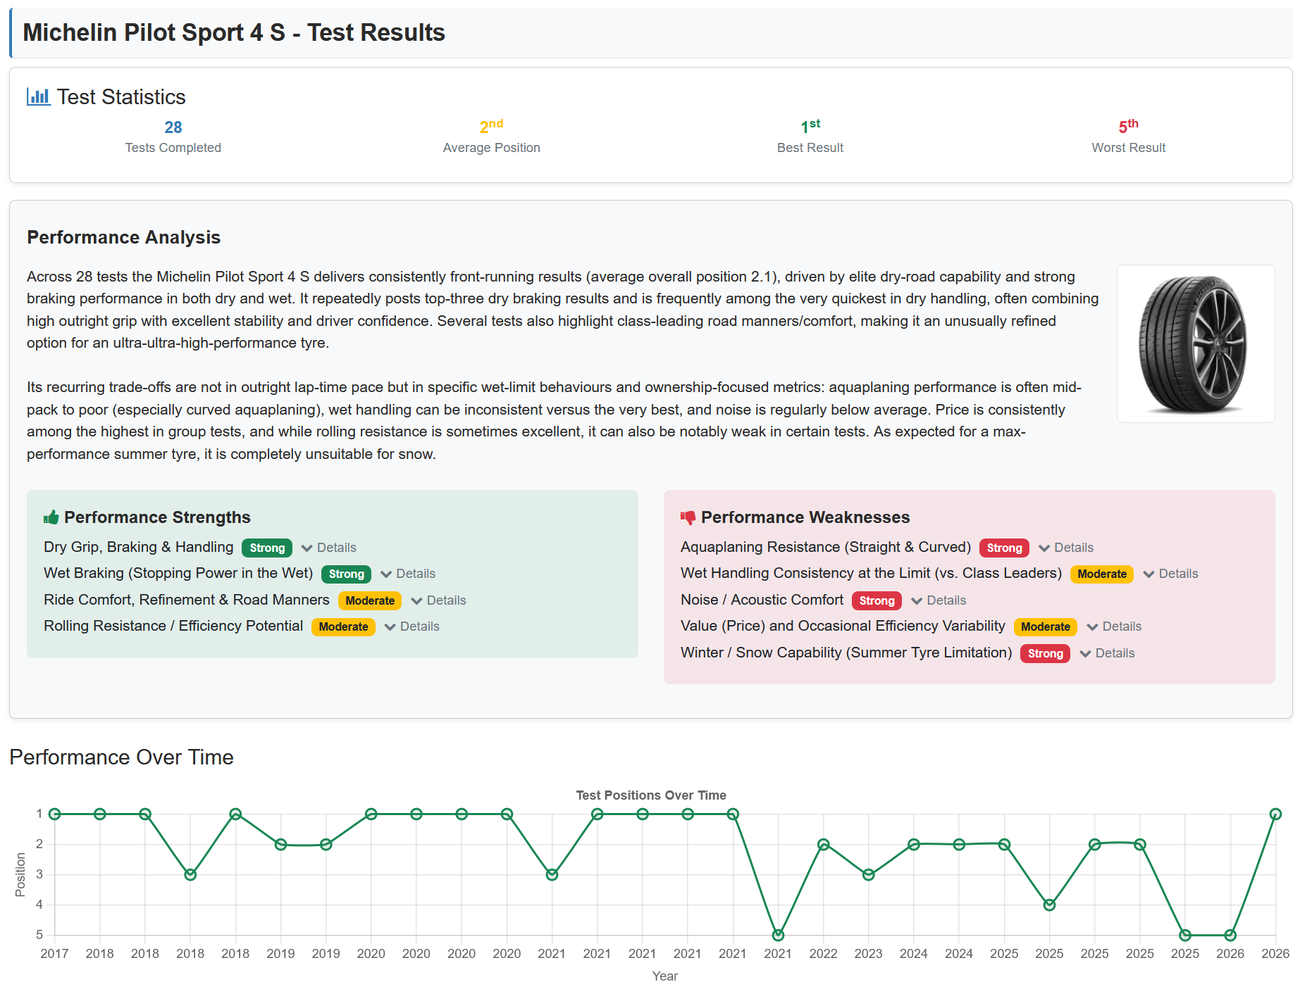Click the Strong badge beside Noise / Acoustic Comfort

pos(877,601)
